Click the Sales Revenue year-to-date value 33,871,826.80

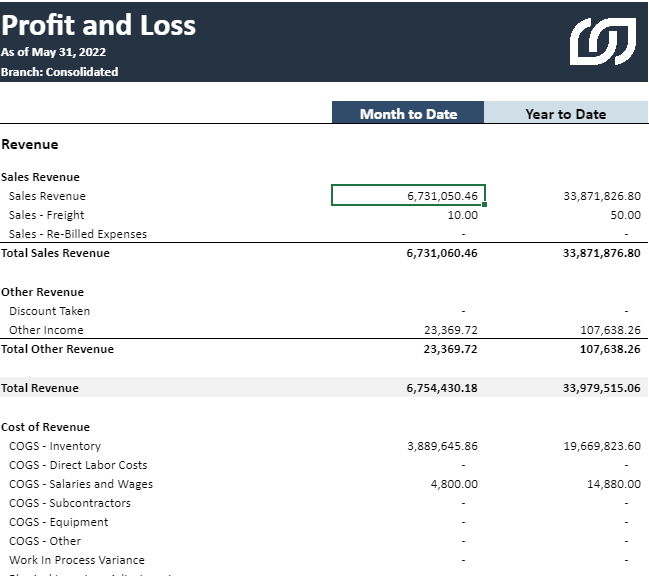click(x=601, y=196)
